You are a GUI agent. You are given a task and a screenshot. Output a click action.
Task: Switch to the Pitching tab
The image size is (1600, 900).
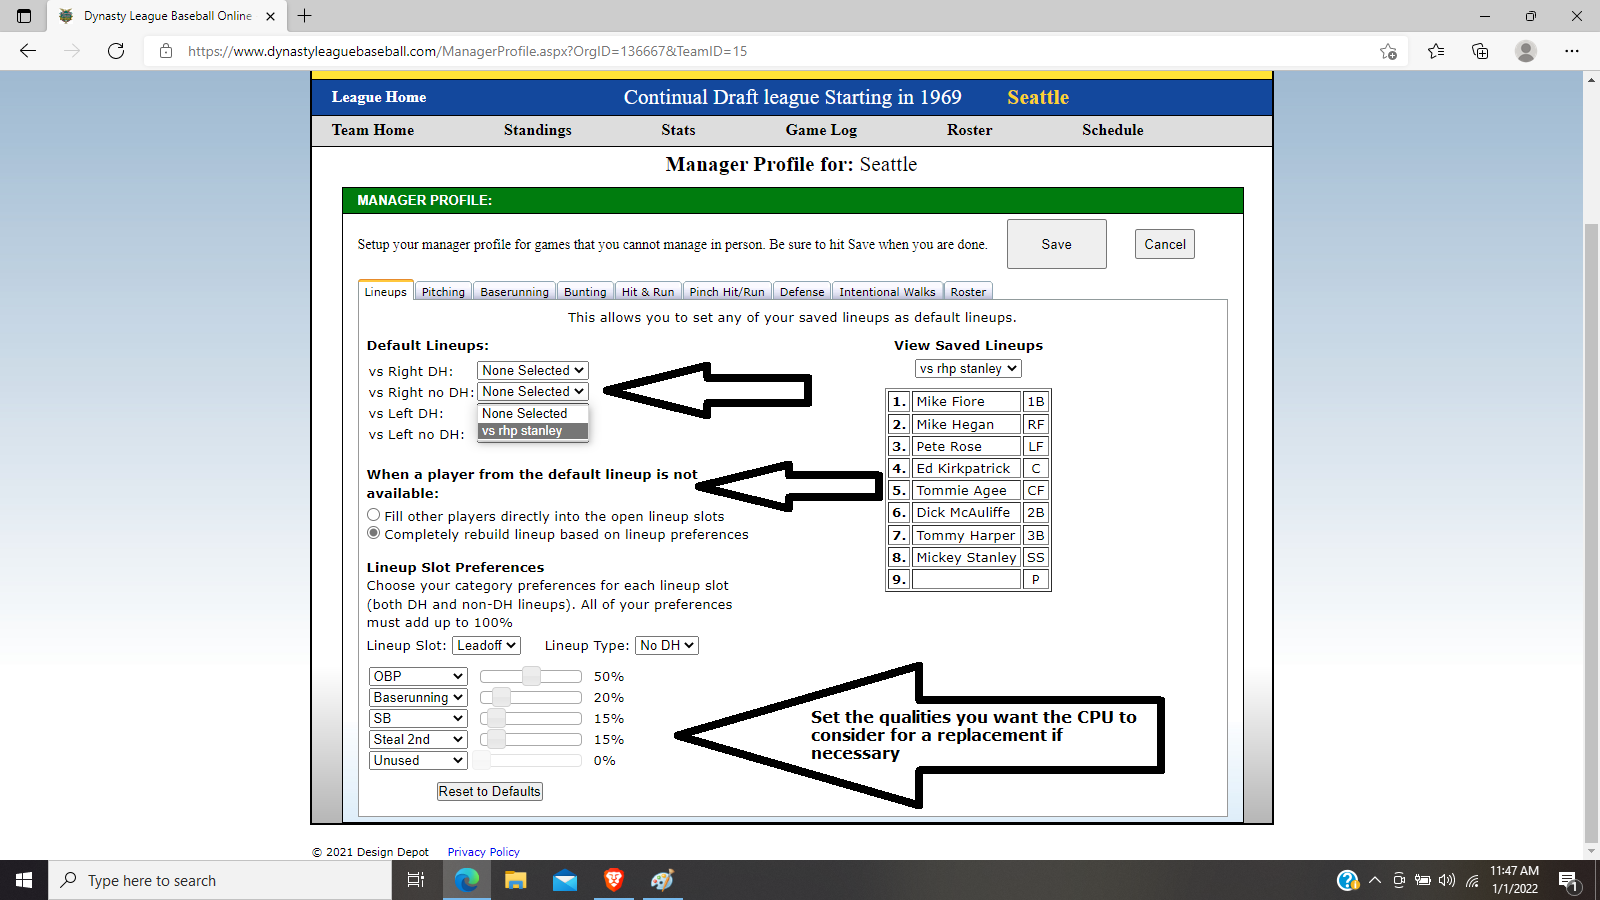click(443, 291)
